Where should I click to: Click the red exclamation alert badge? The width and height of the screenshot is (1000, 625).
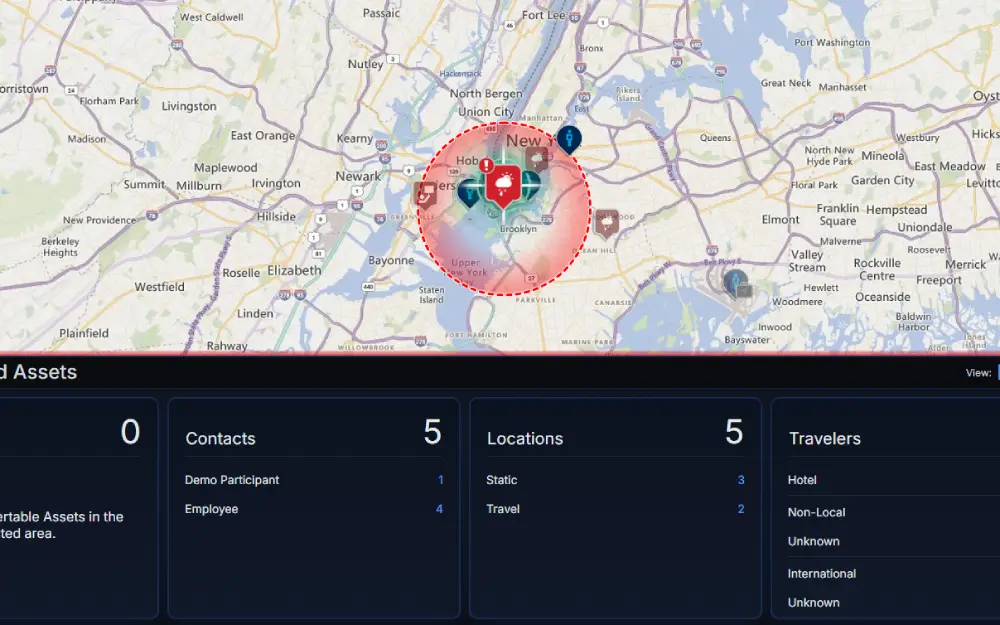coord(487,166)
